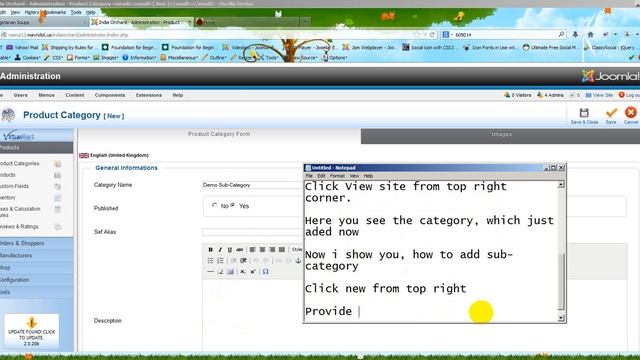Insert anchor using anchor icon

[x=298, y=260]
